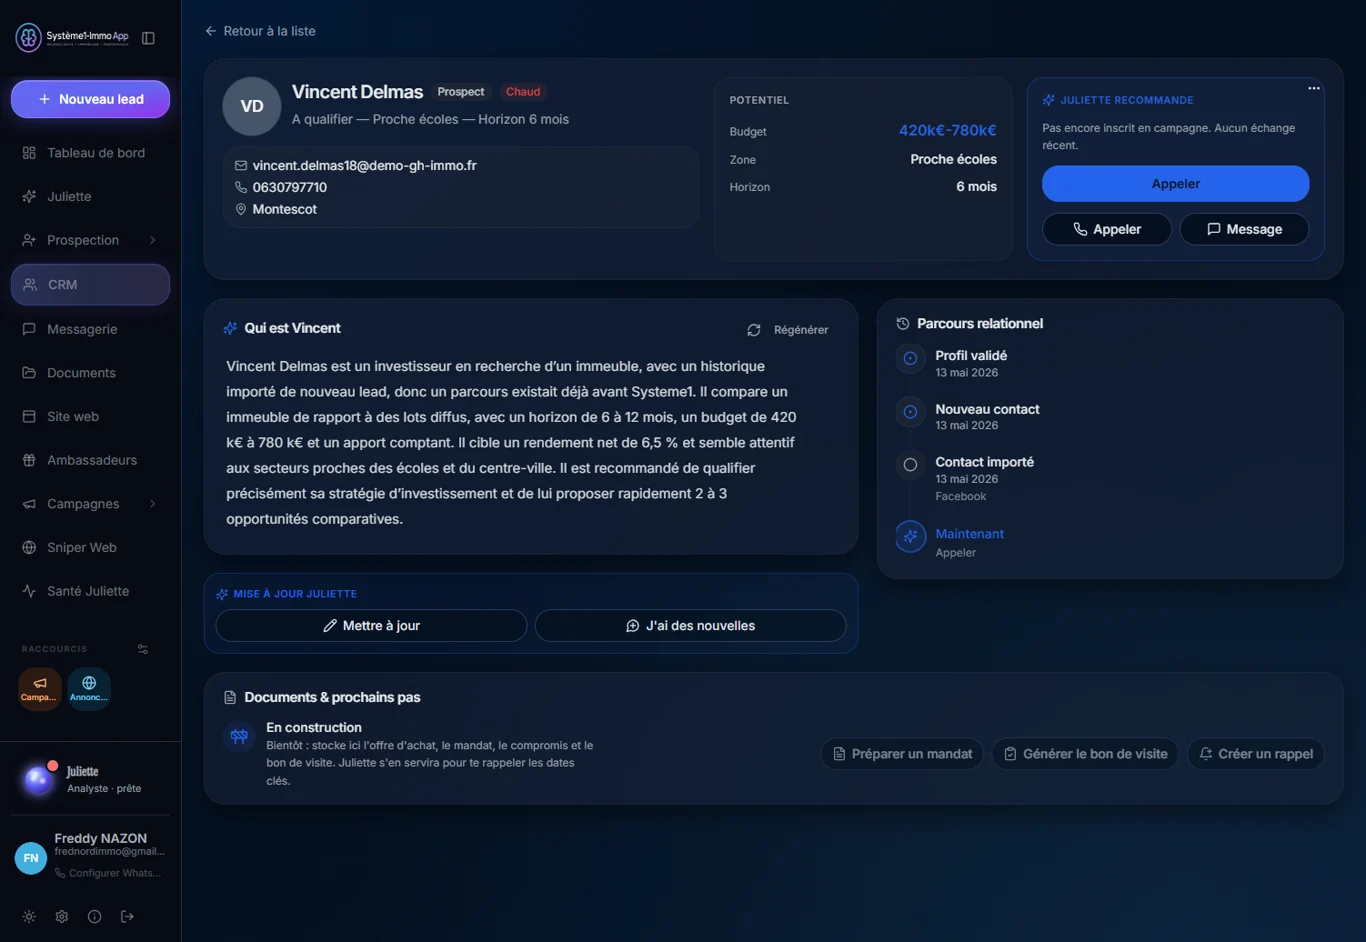
Task: Go back via Retour à la liste
Action: (x=260, y=31)
